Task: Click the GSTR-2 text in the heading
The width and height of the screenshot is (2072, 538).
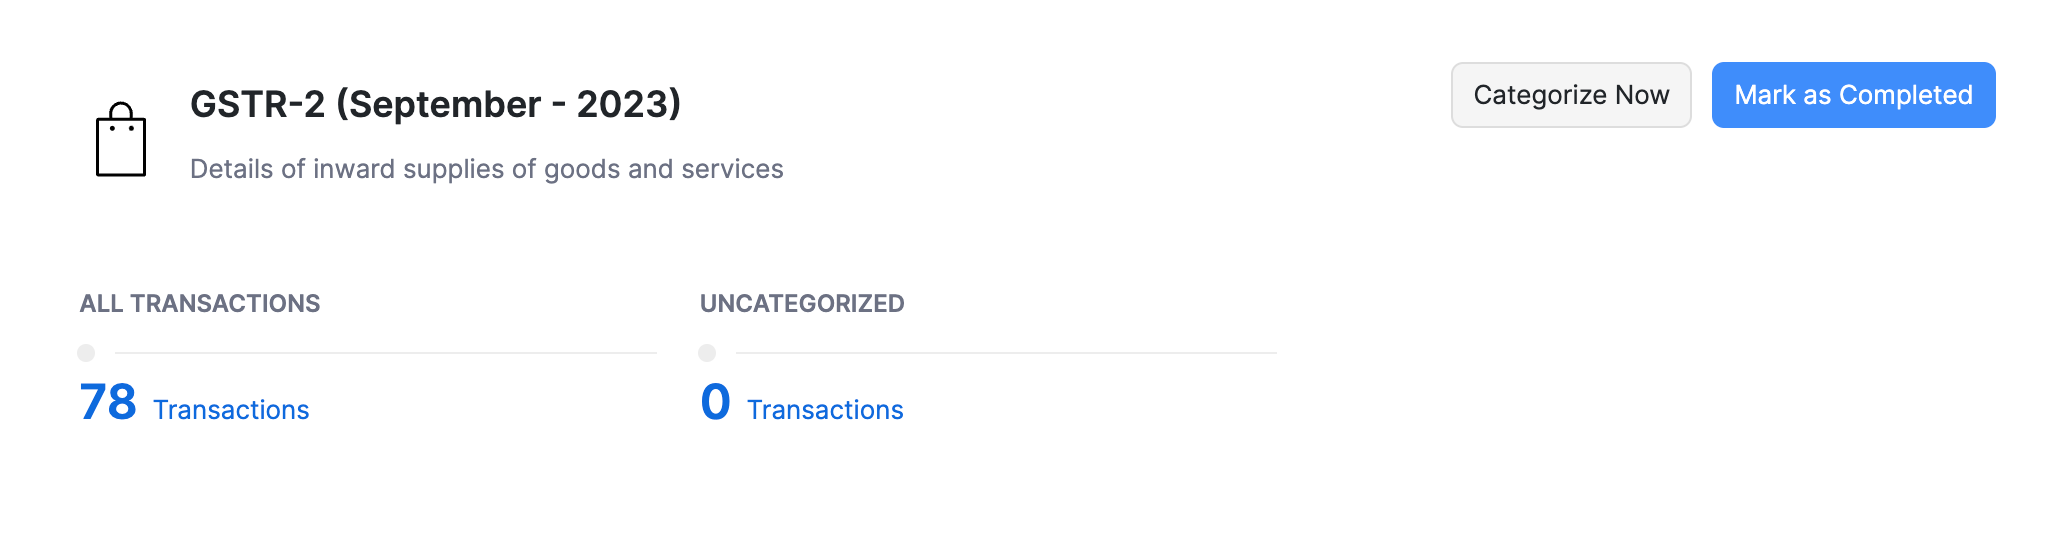Action: point(257,104)
